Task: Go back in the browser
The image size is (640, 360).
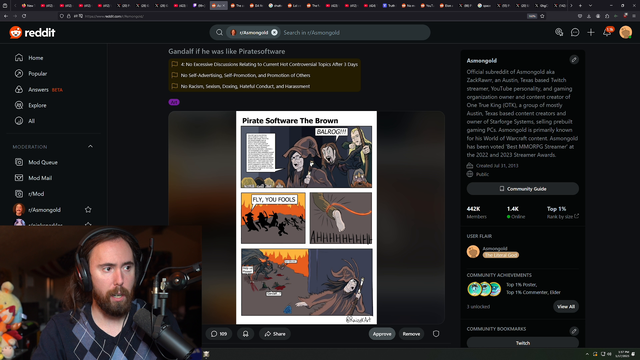Action: [x=6, y=16]
